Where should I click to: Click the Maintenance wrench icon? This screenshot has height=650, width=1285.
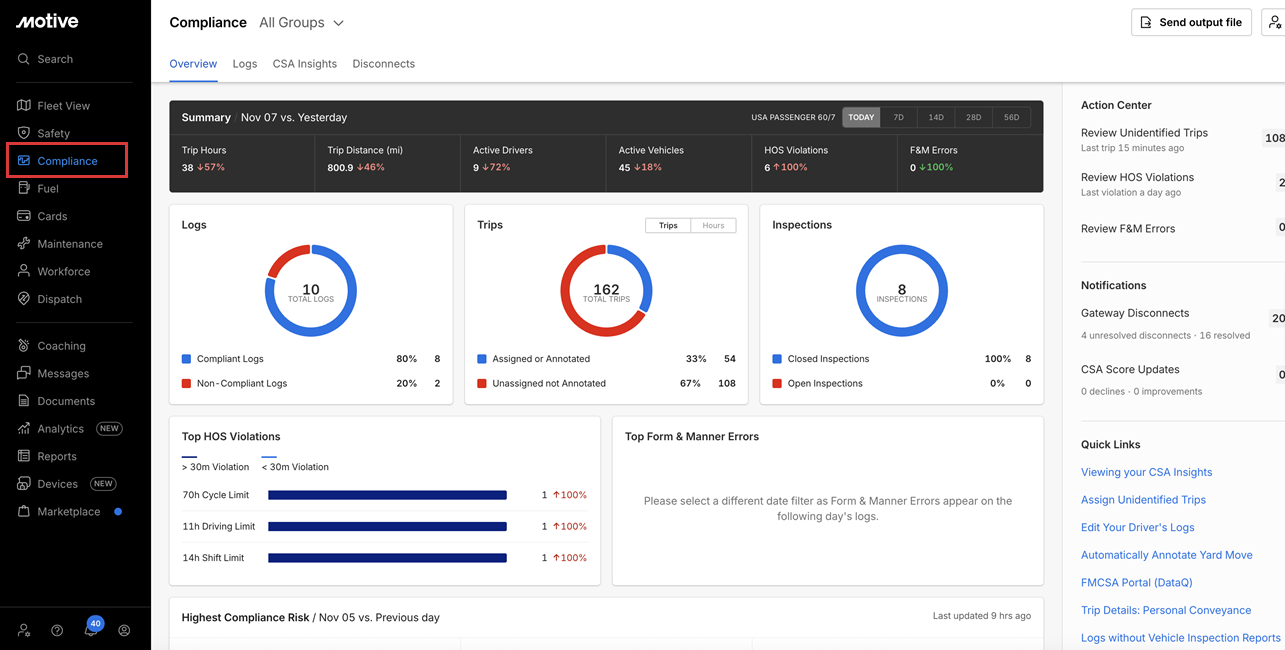tap(24, 244)
